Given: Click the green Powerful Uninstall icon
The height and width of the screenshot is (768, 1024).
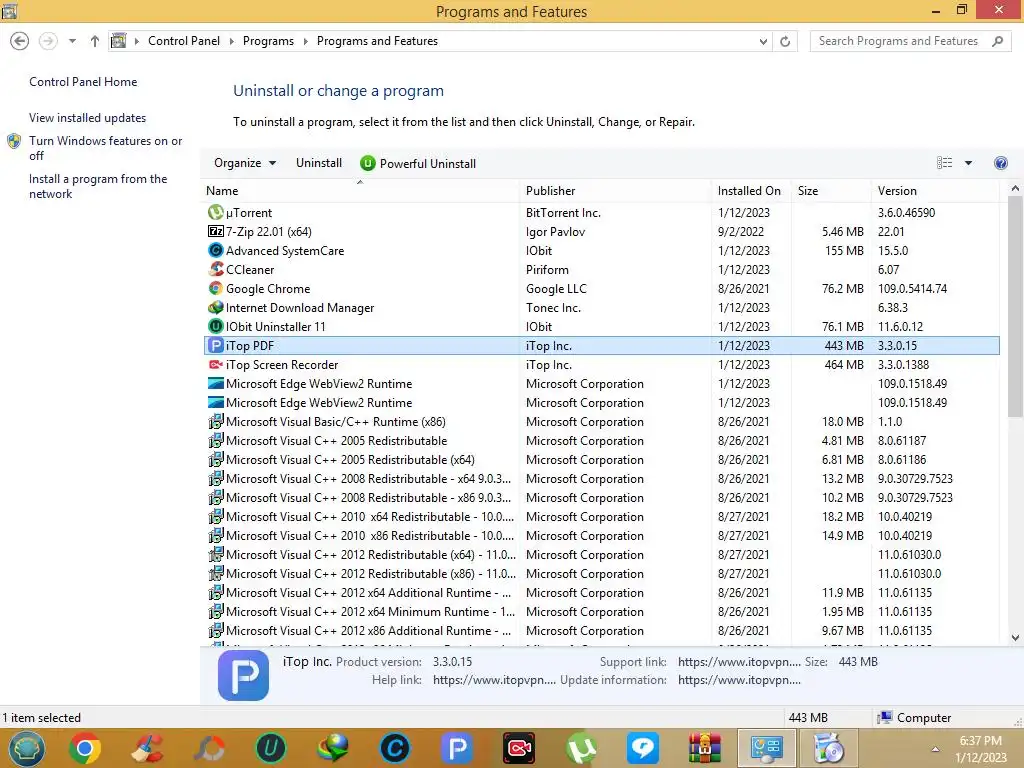Looking at the screenshot, I should point(368,163).
